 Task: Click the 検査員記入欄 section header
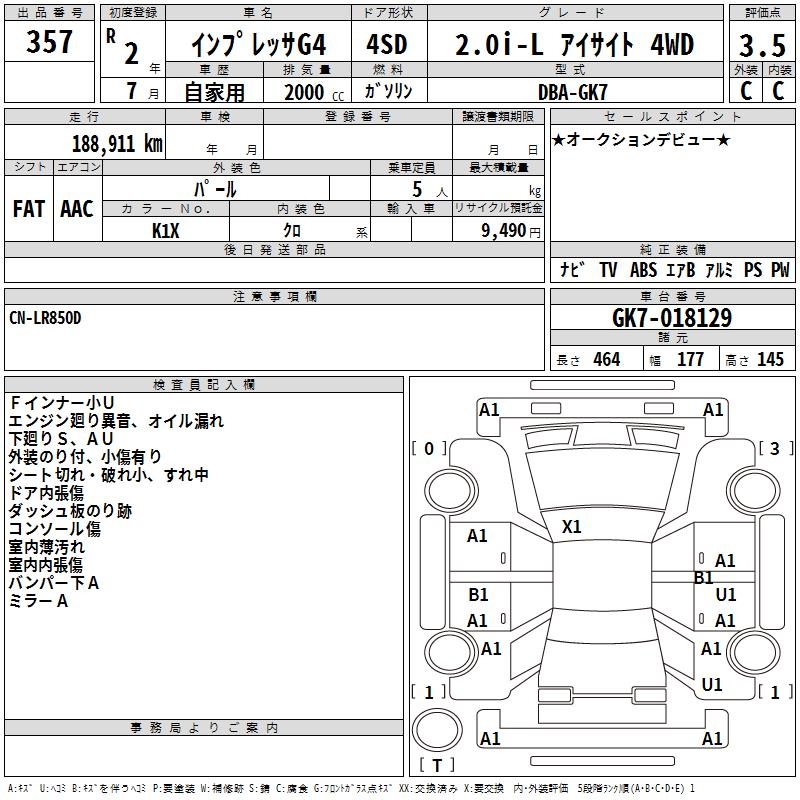(204, 385)
